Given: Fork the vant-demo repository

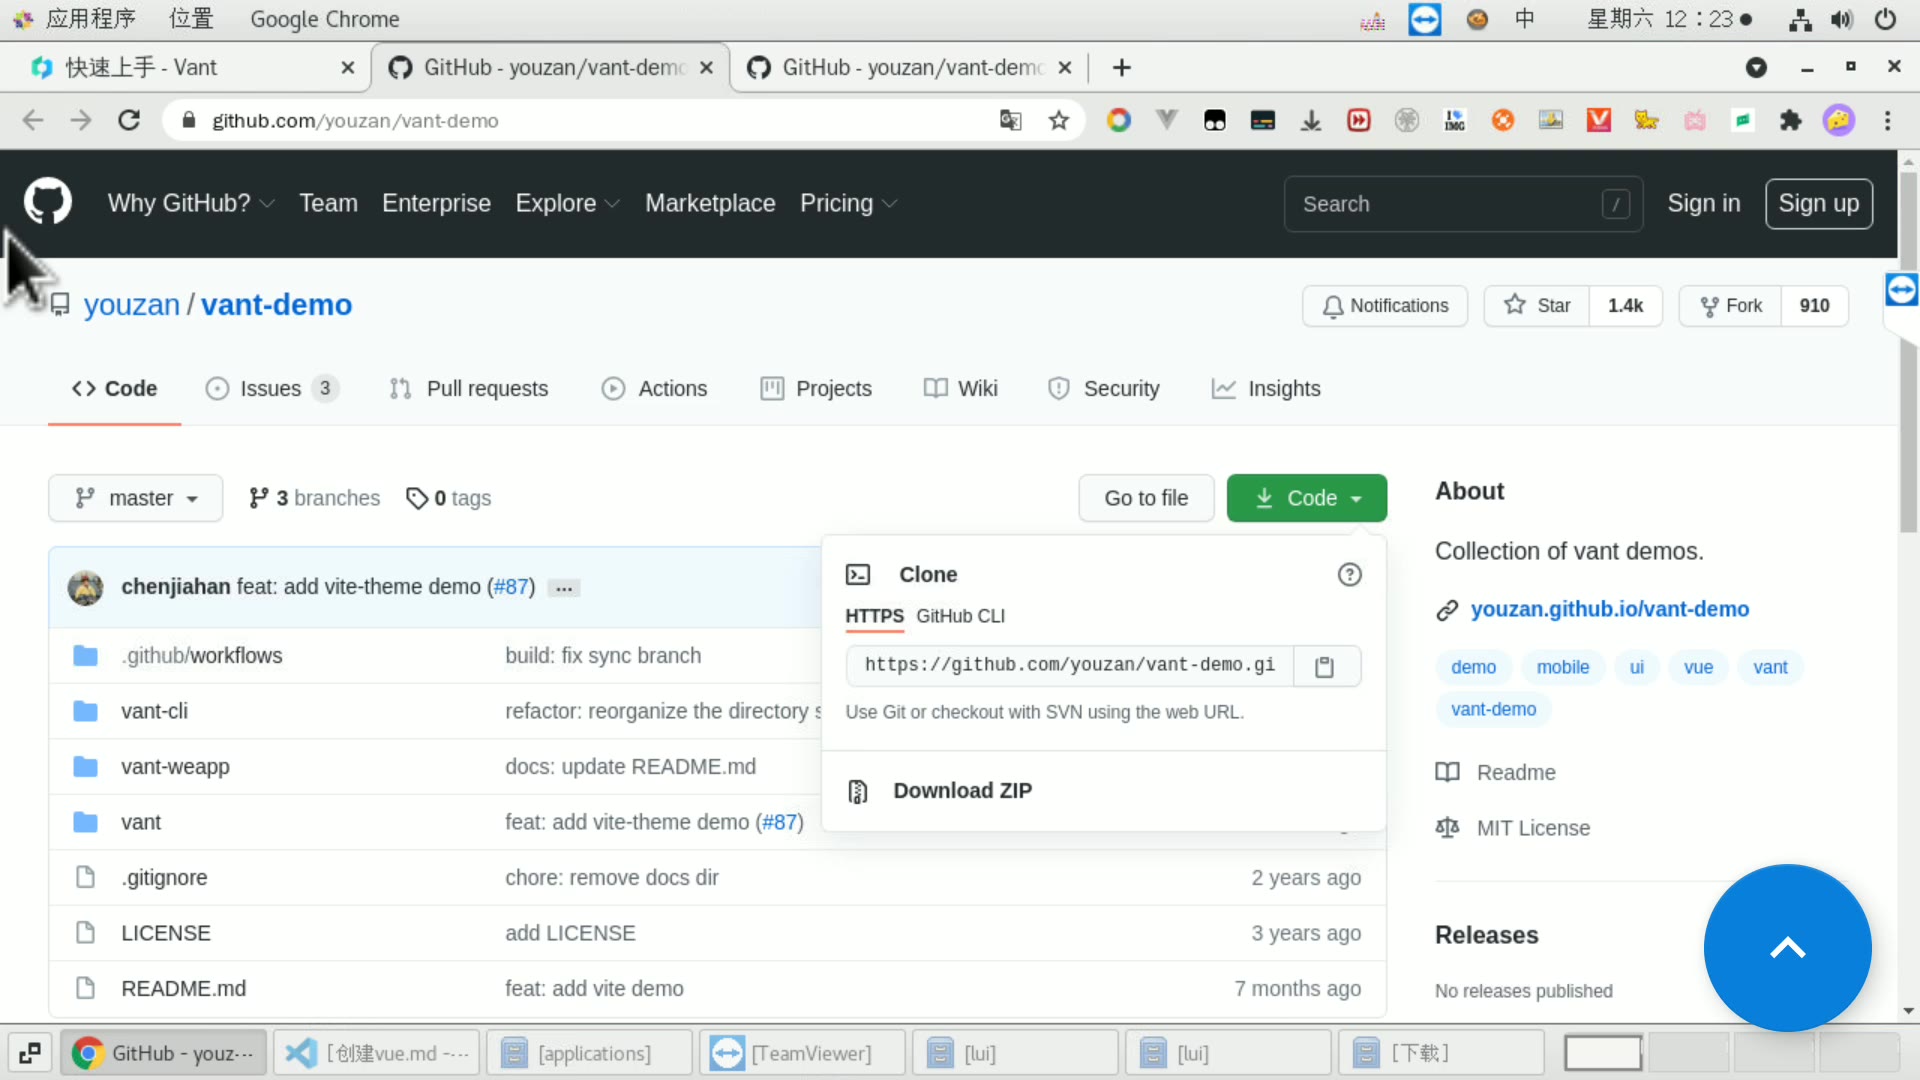Looking at the screenshot, I should coord(1731,306).
